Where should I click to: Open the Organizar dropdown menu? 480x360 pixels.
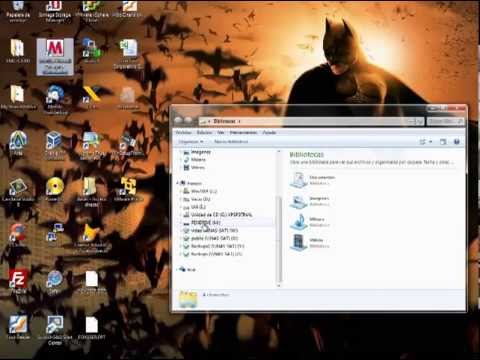click(190, 142)
